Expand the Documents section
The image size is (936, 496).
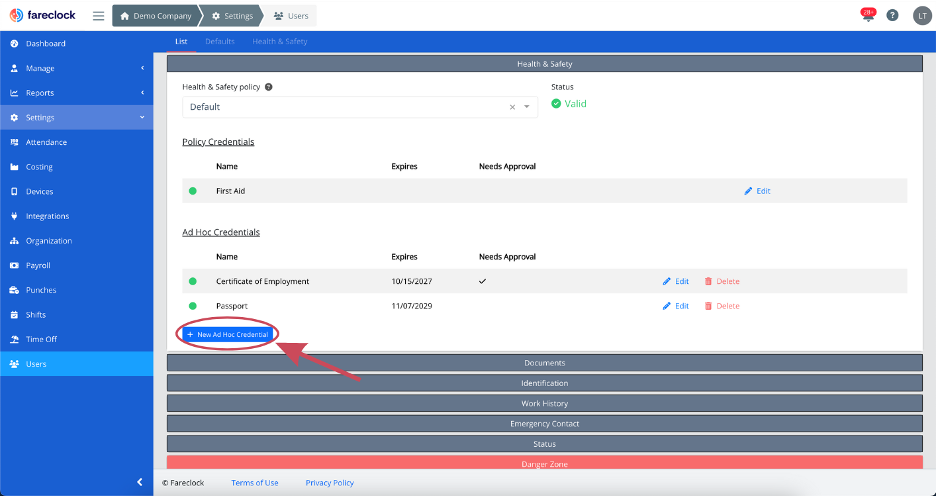544,363
